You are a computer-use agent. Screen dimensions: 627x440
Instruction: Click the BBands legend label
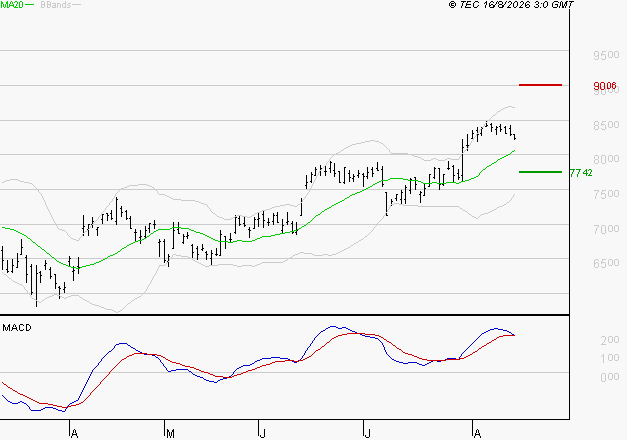56,5
